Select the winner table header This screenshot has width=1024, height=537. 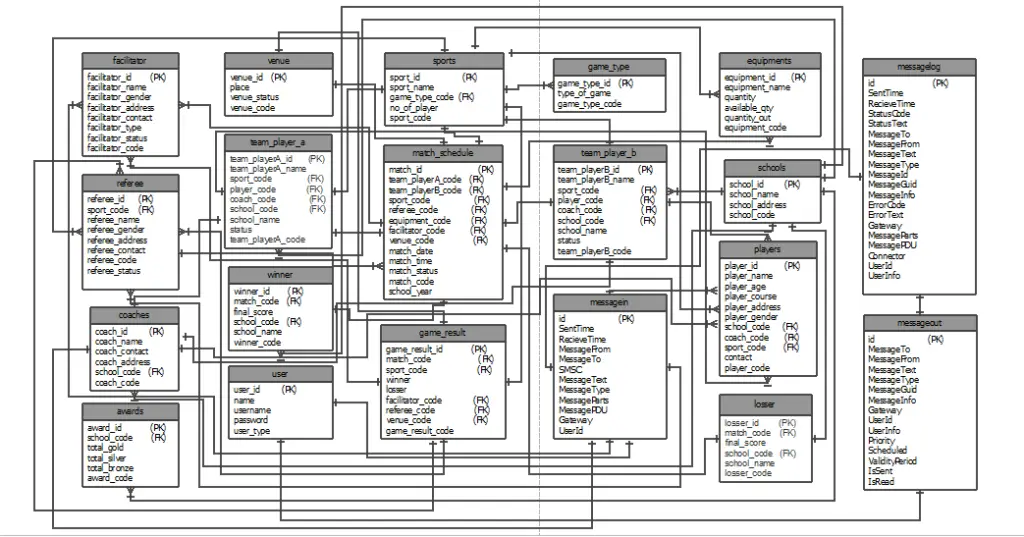click(x=280, y=274)
